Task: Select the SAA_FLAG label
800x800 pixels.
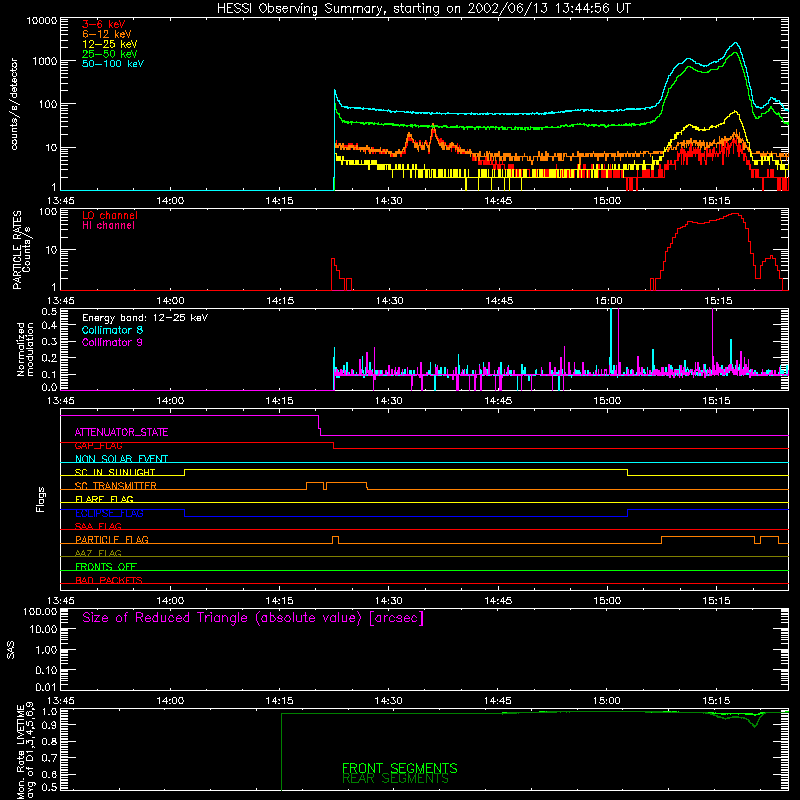Action: 98,526
